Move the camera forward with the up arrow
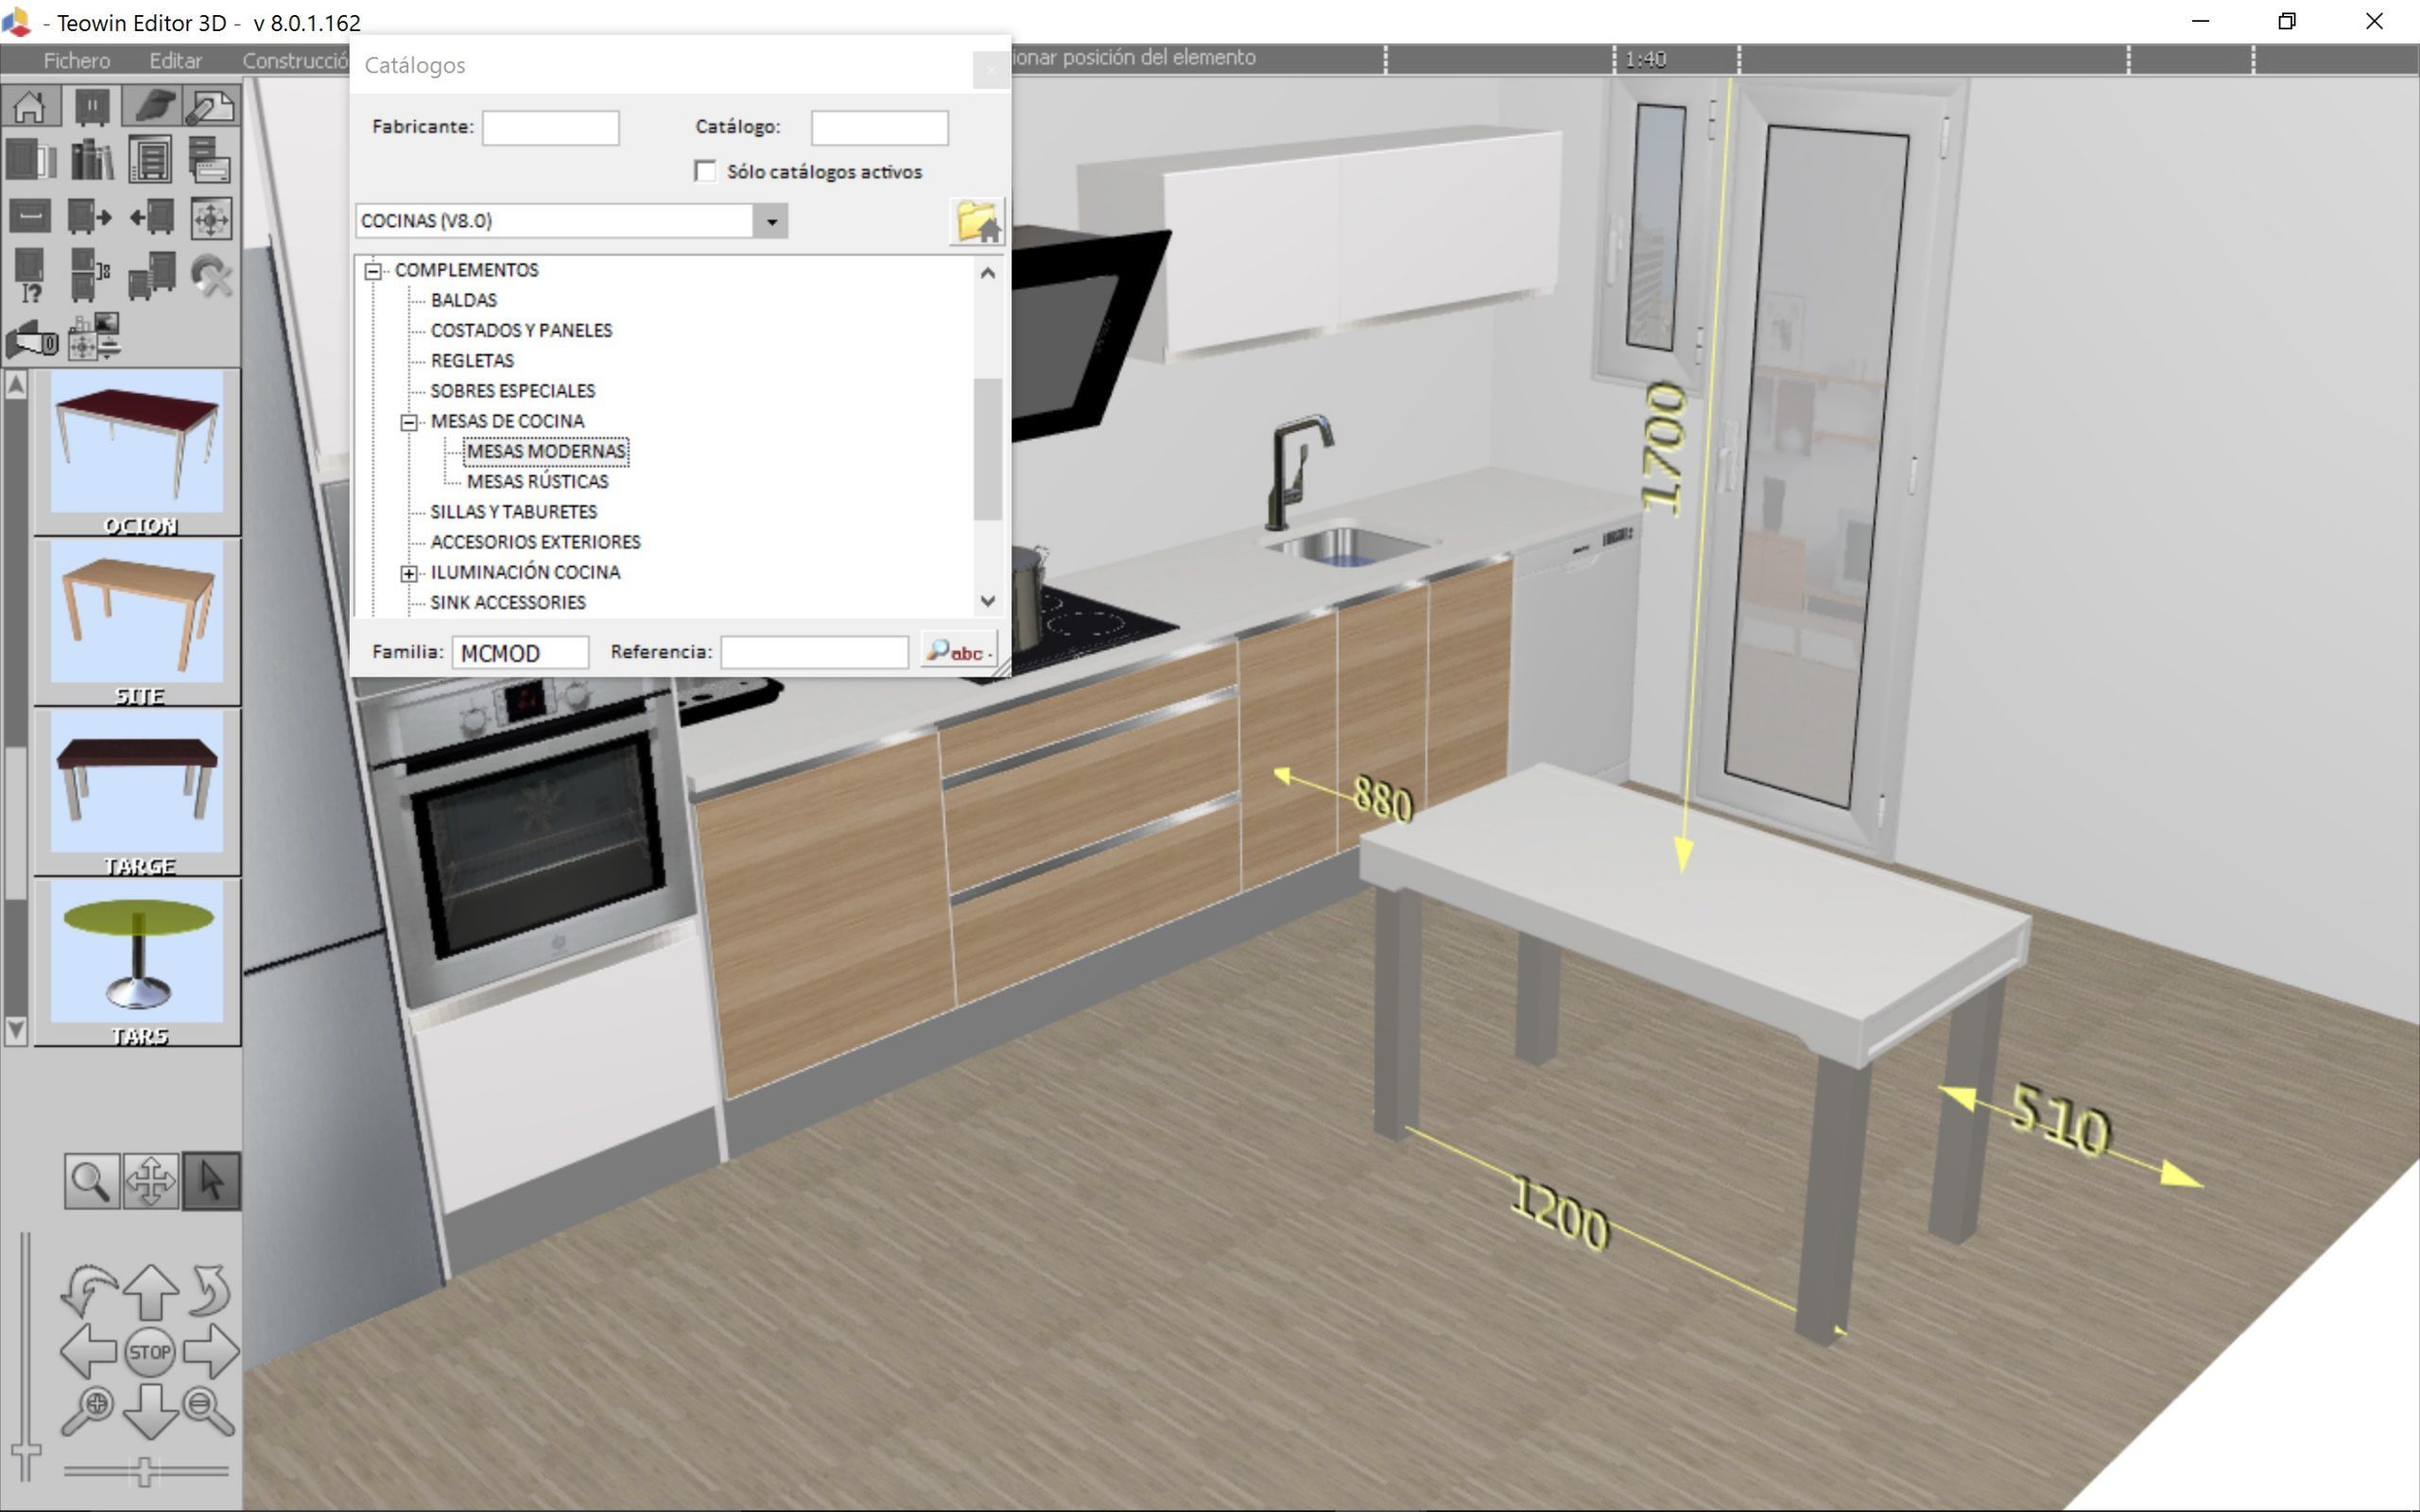Viewport: 2420px width, 1512px height. click(151, 1290)
